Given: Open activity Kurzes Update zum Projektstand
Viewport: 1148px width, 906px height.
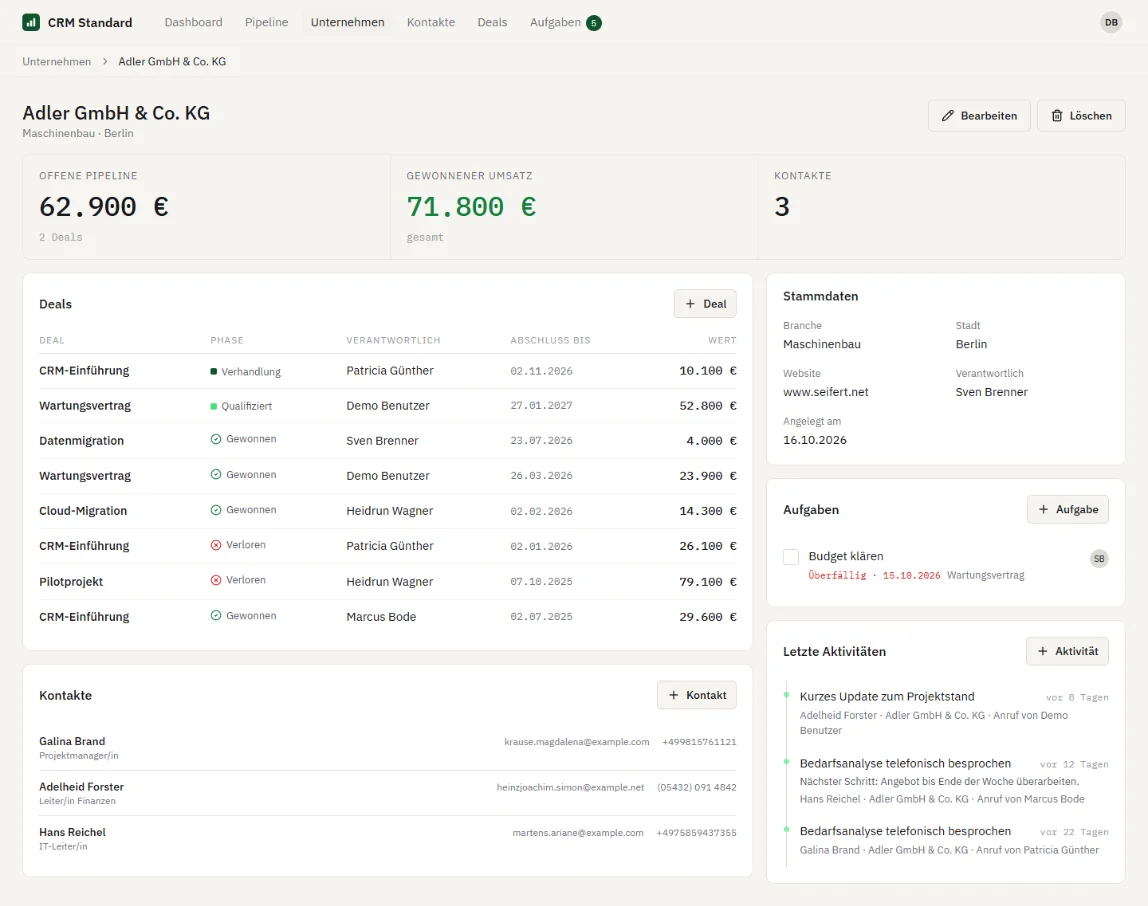Looking at the screenshot, I should [887, 697].
